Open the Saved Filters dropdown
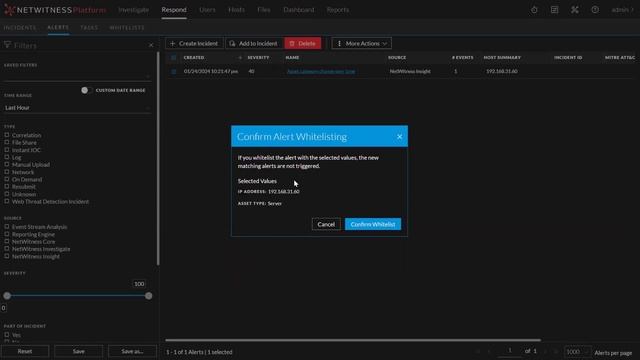The height and width of the screenshot is (360, 640). point(77,76)
